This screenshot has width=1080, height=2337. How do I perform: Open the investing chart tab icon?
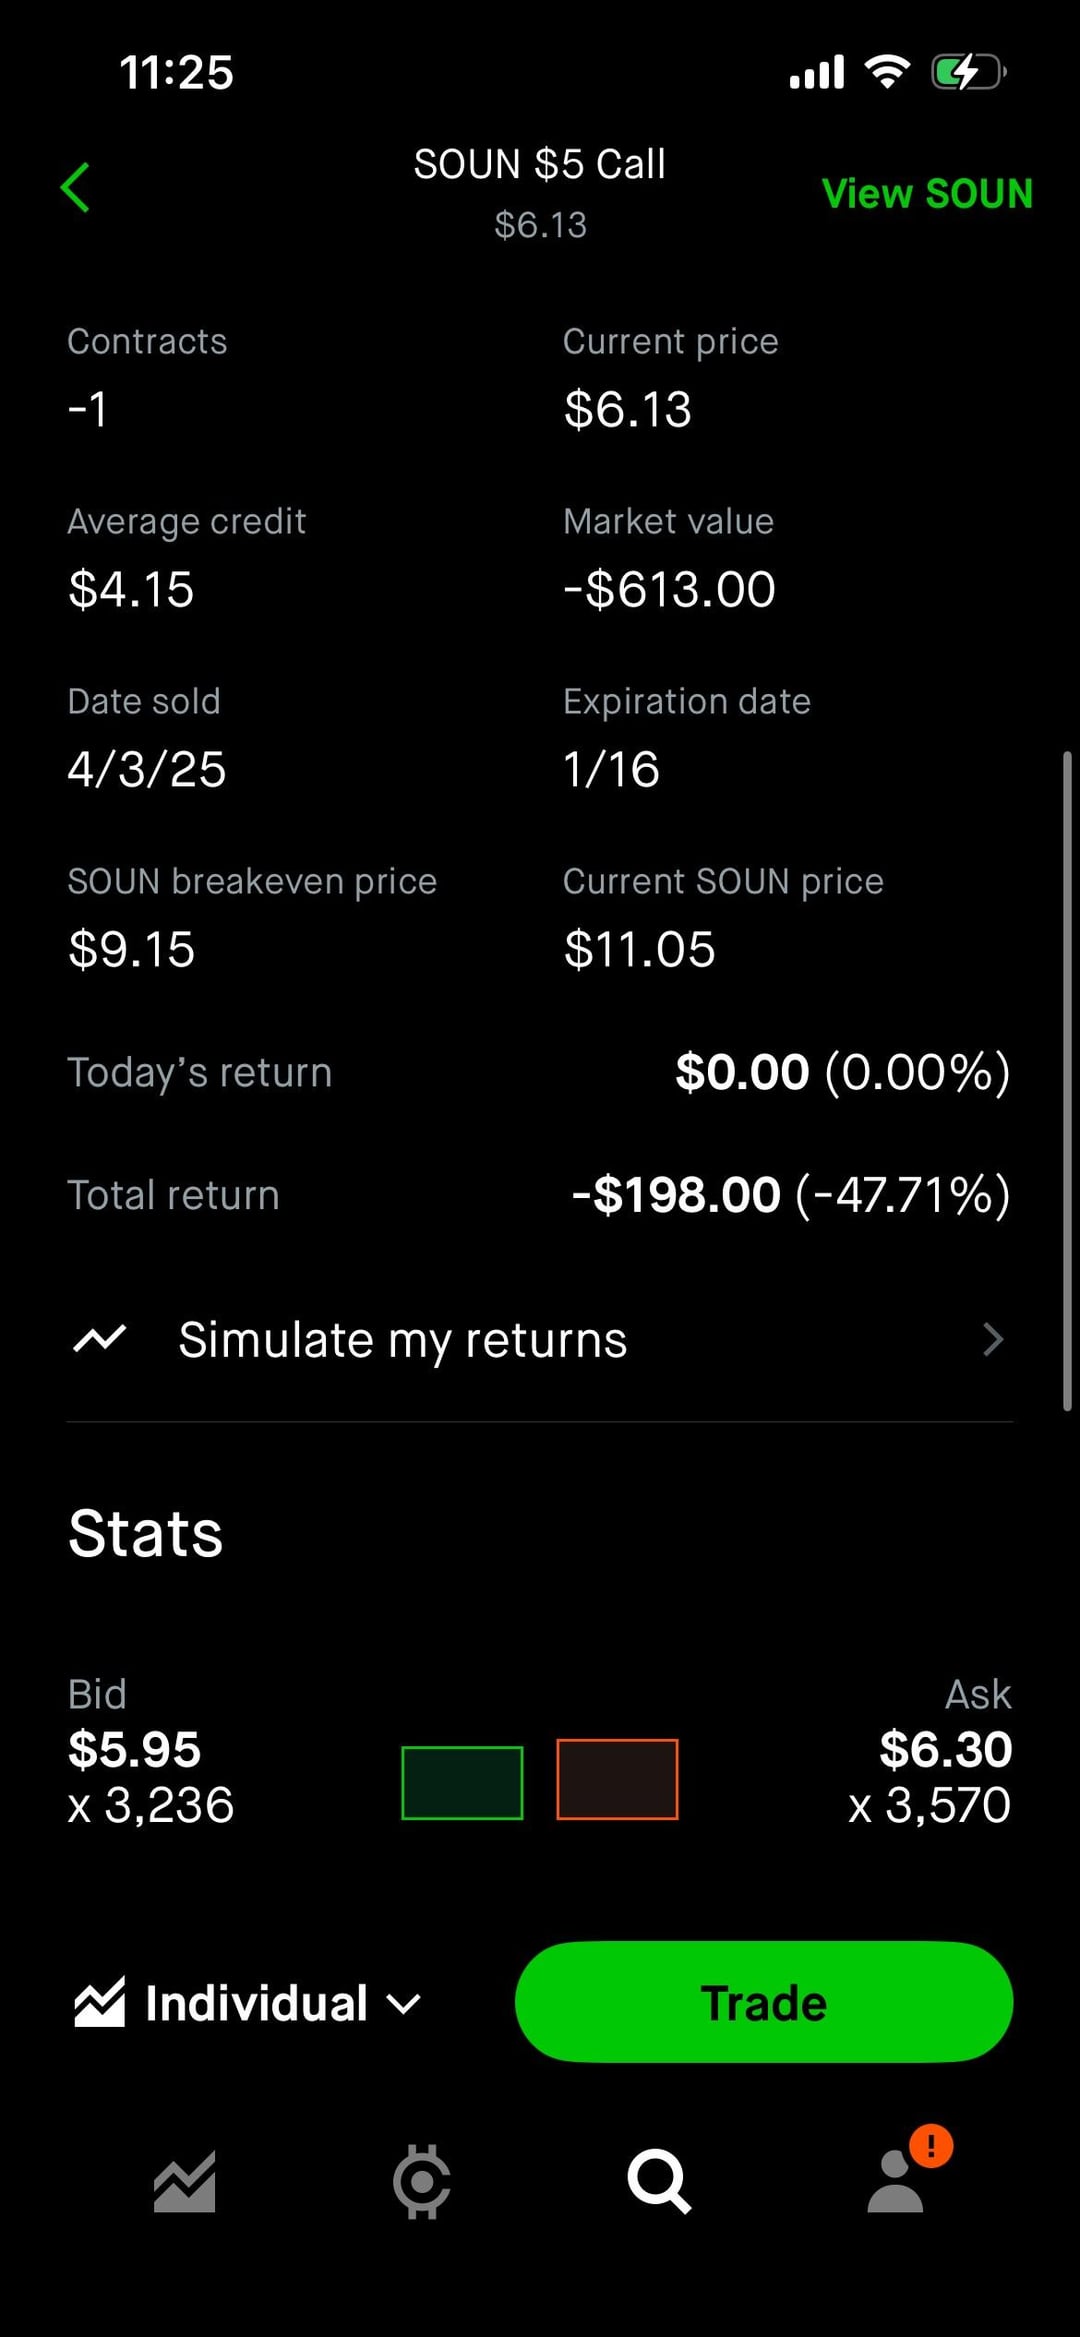pyautogui.click(x=184, y=2182)
